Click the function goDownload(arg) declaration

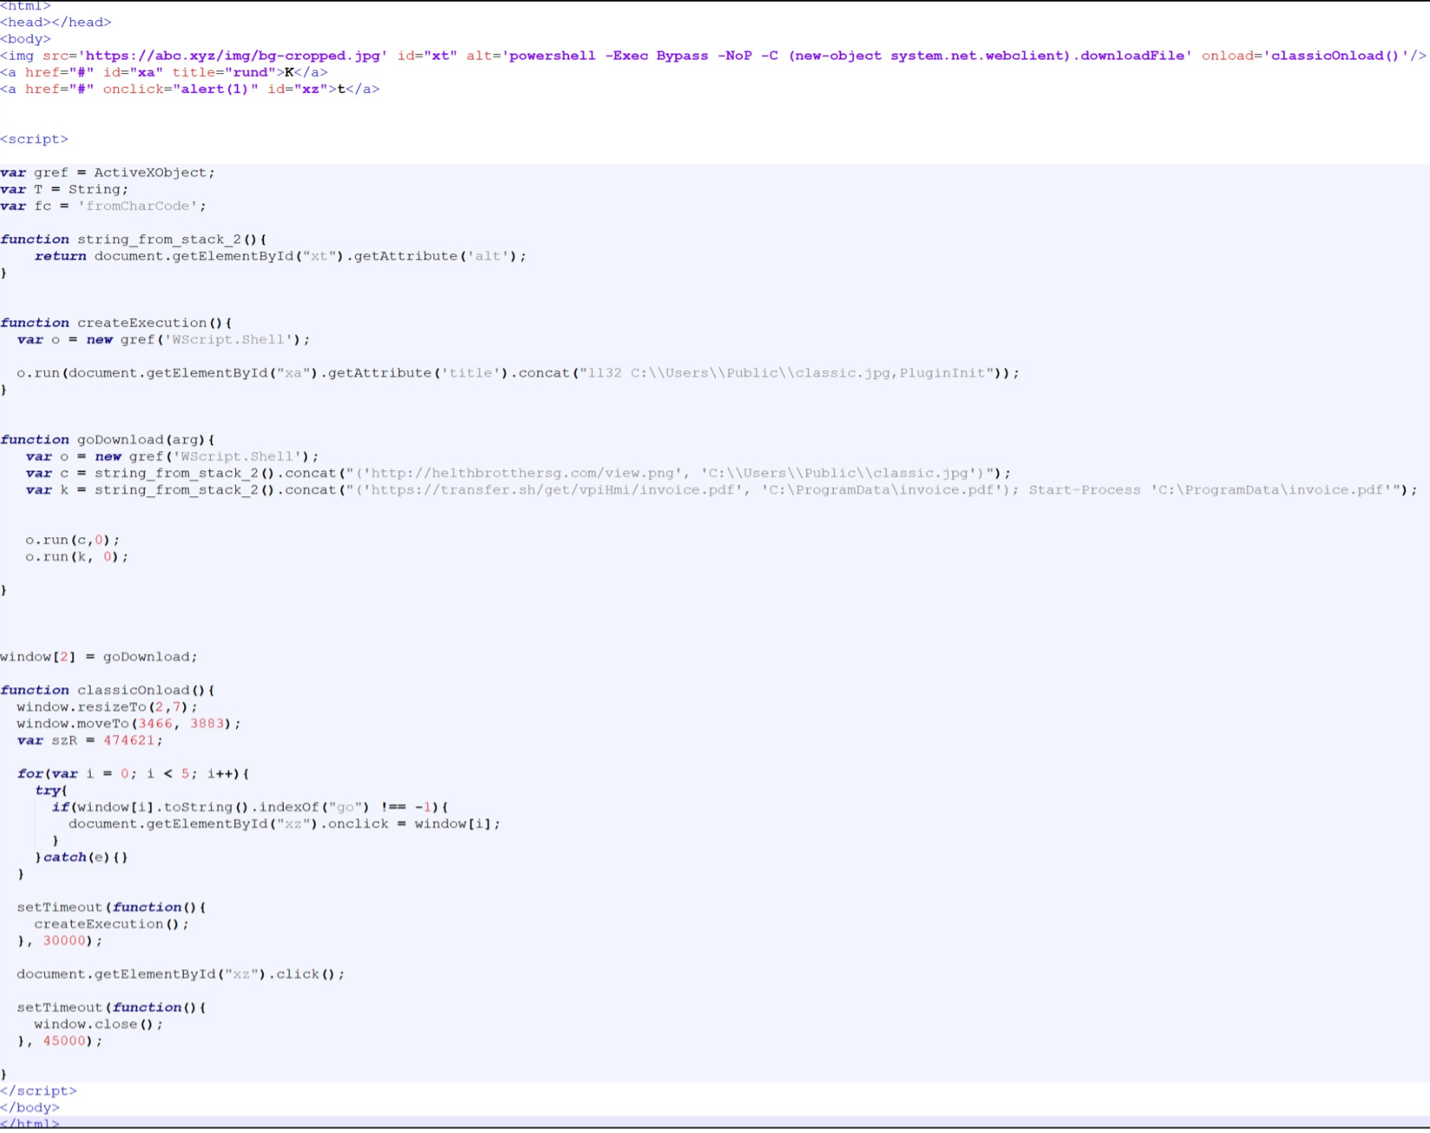(x=108, y=440)
